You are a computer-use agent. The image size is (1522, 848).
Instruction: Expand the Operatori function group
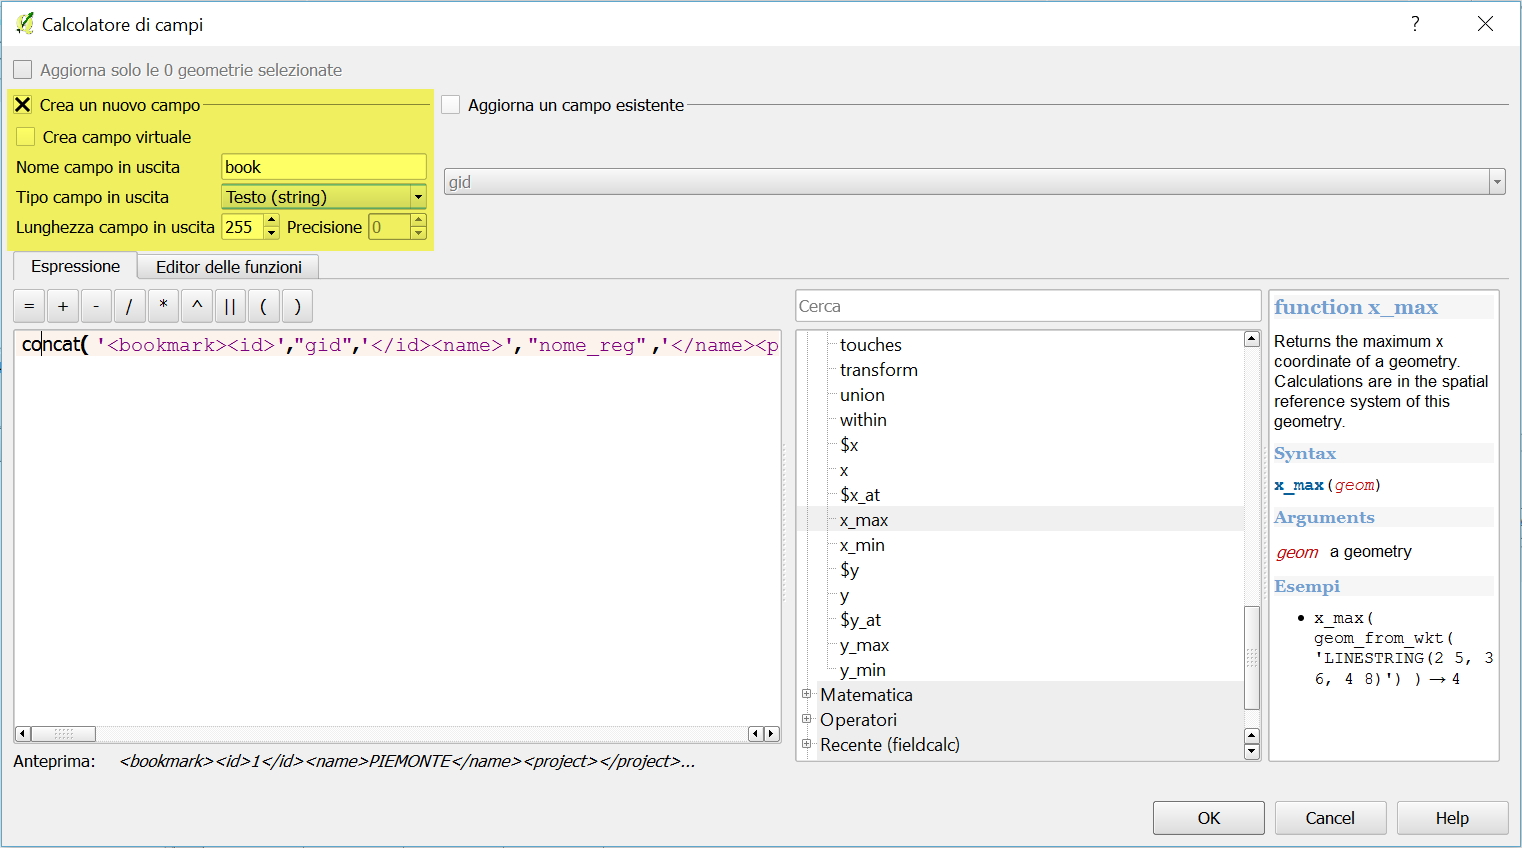coord(807,719)
